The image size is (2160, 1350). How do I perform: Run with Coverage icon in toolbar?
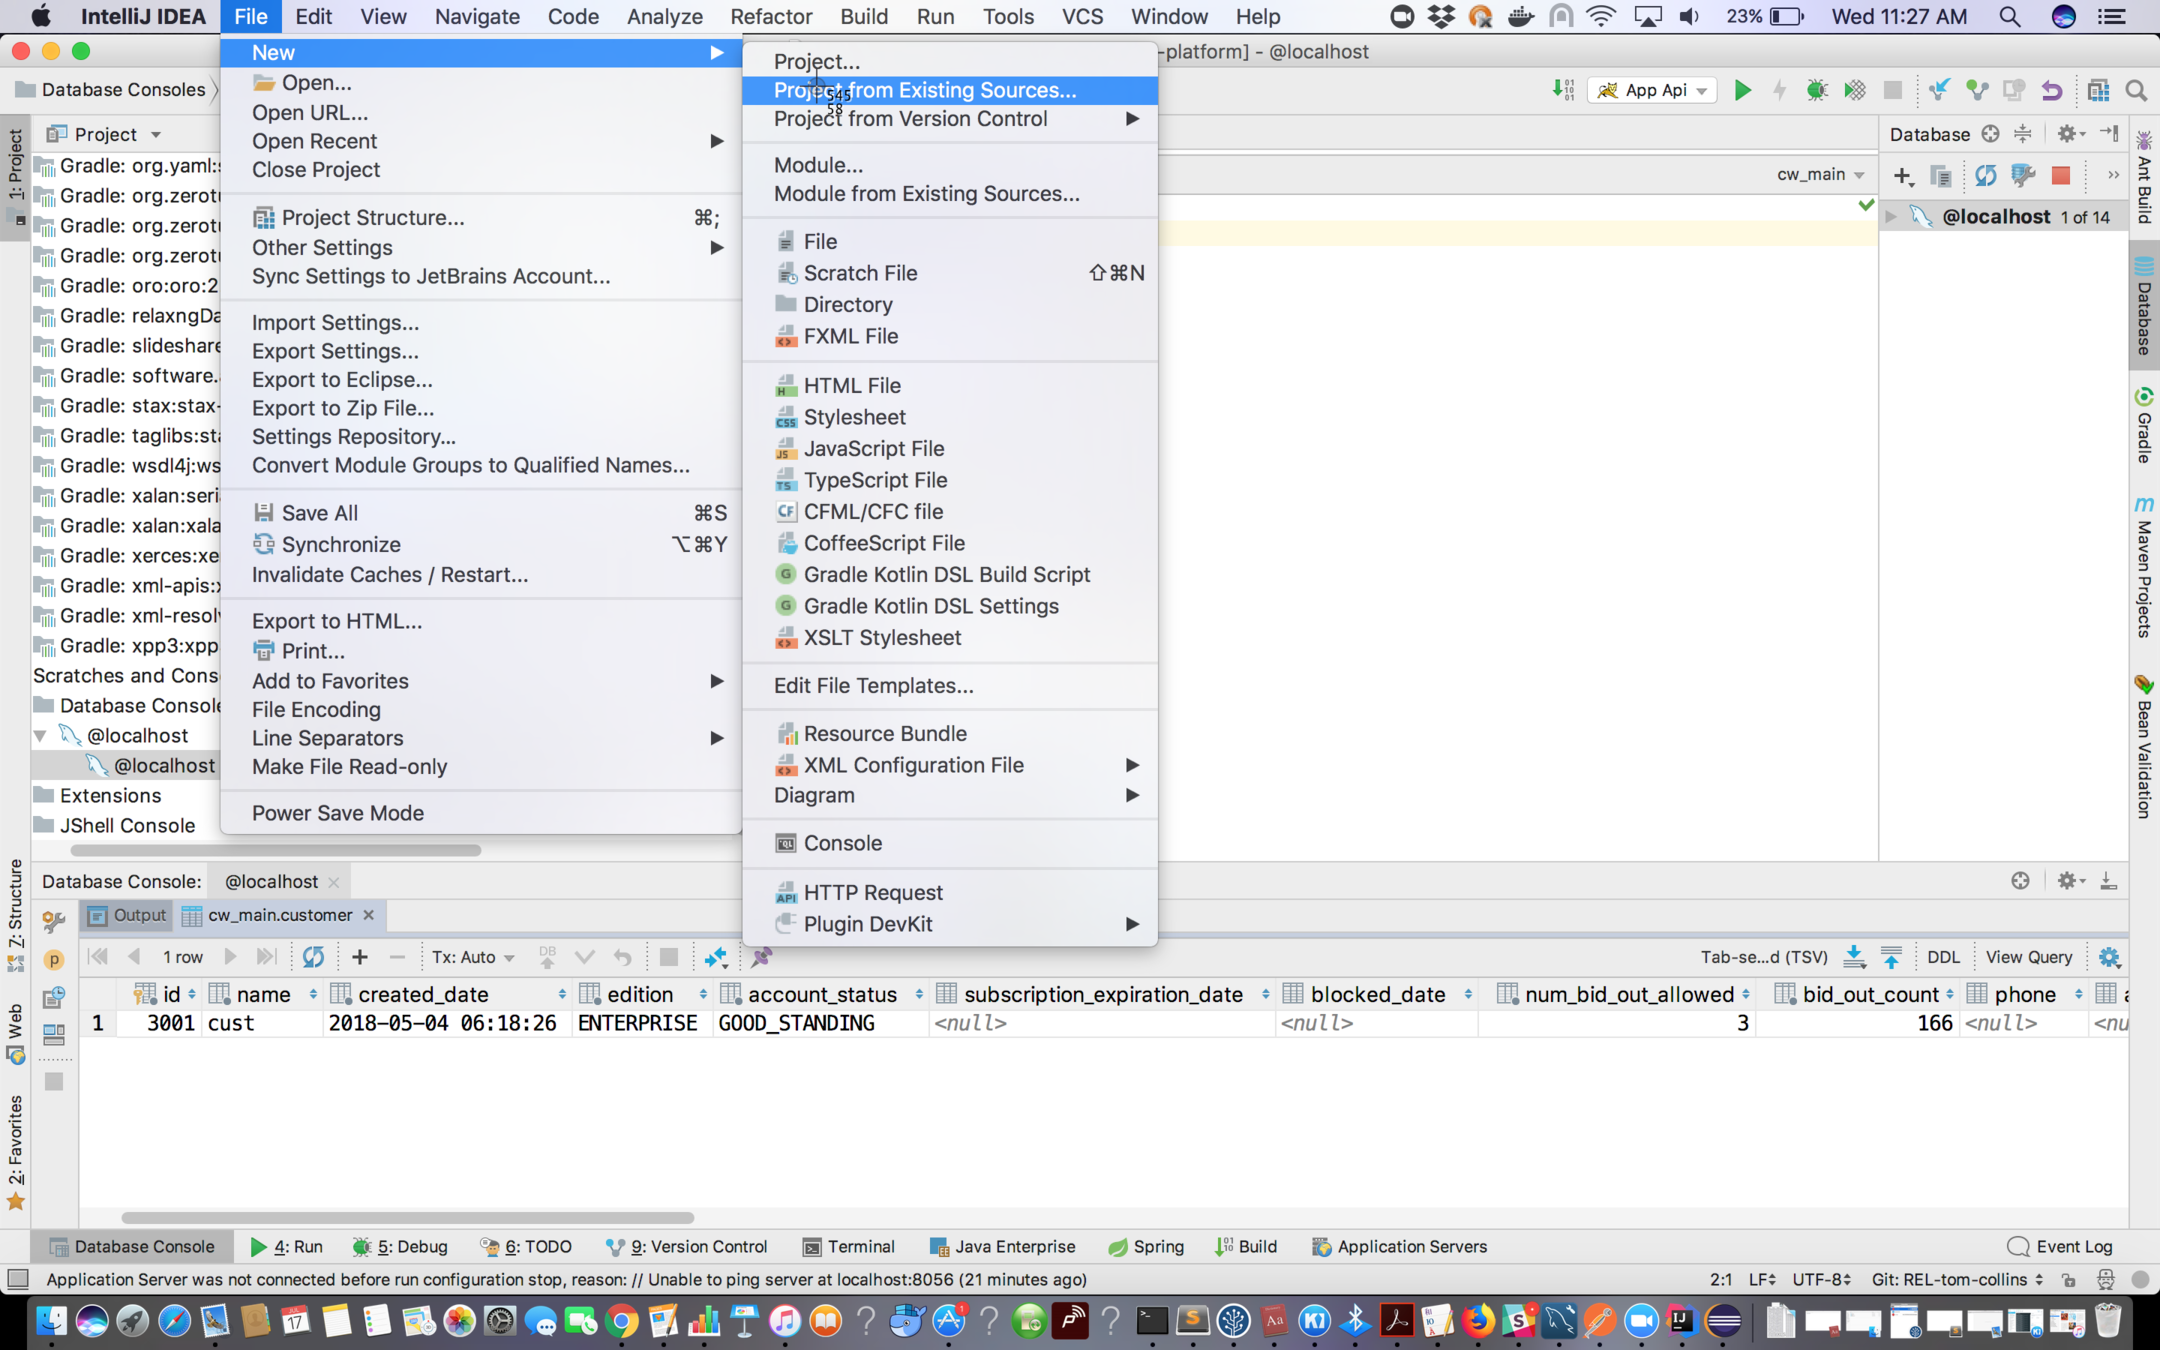point(1855,90)
